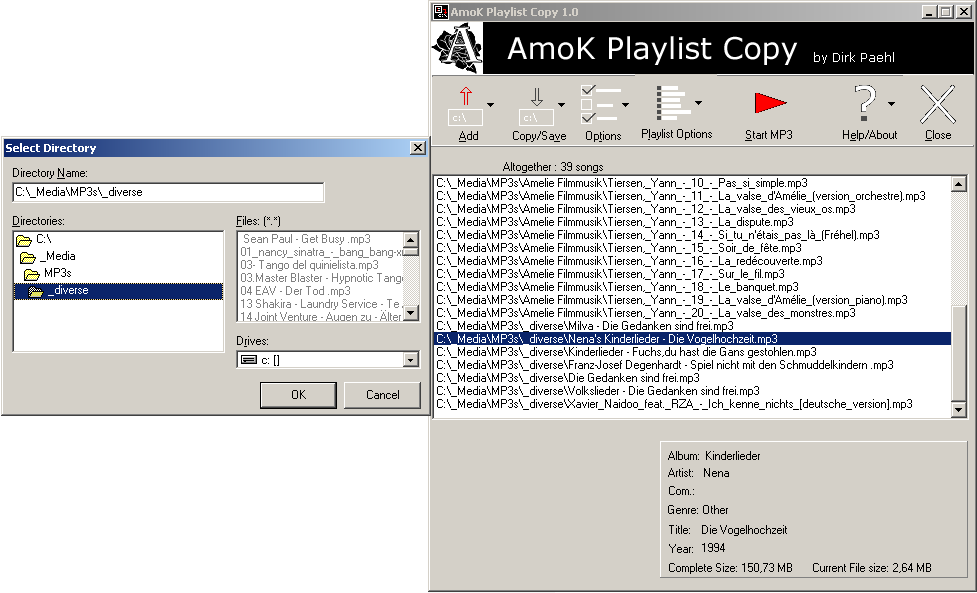Viewport: 977px width, 593px height.
Task: Click OK in Select Directory dialog
Action: [298, 395]
